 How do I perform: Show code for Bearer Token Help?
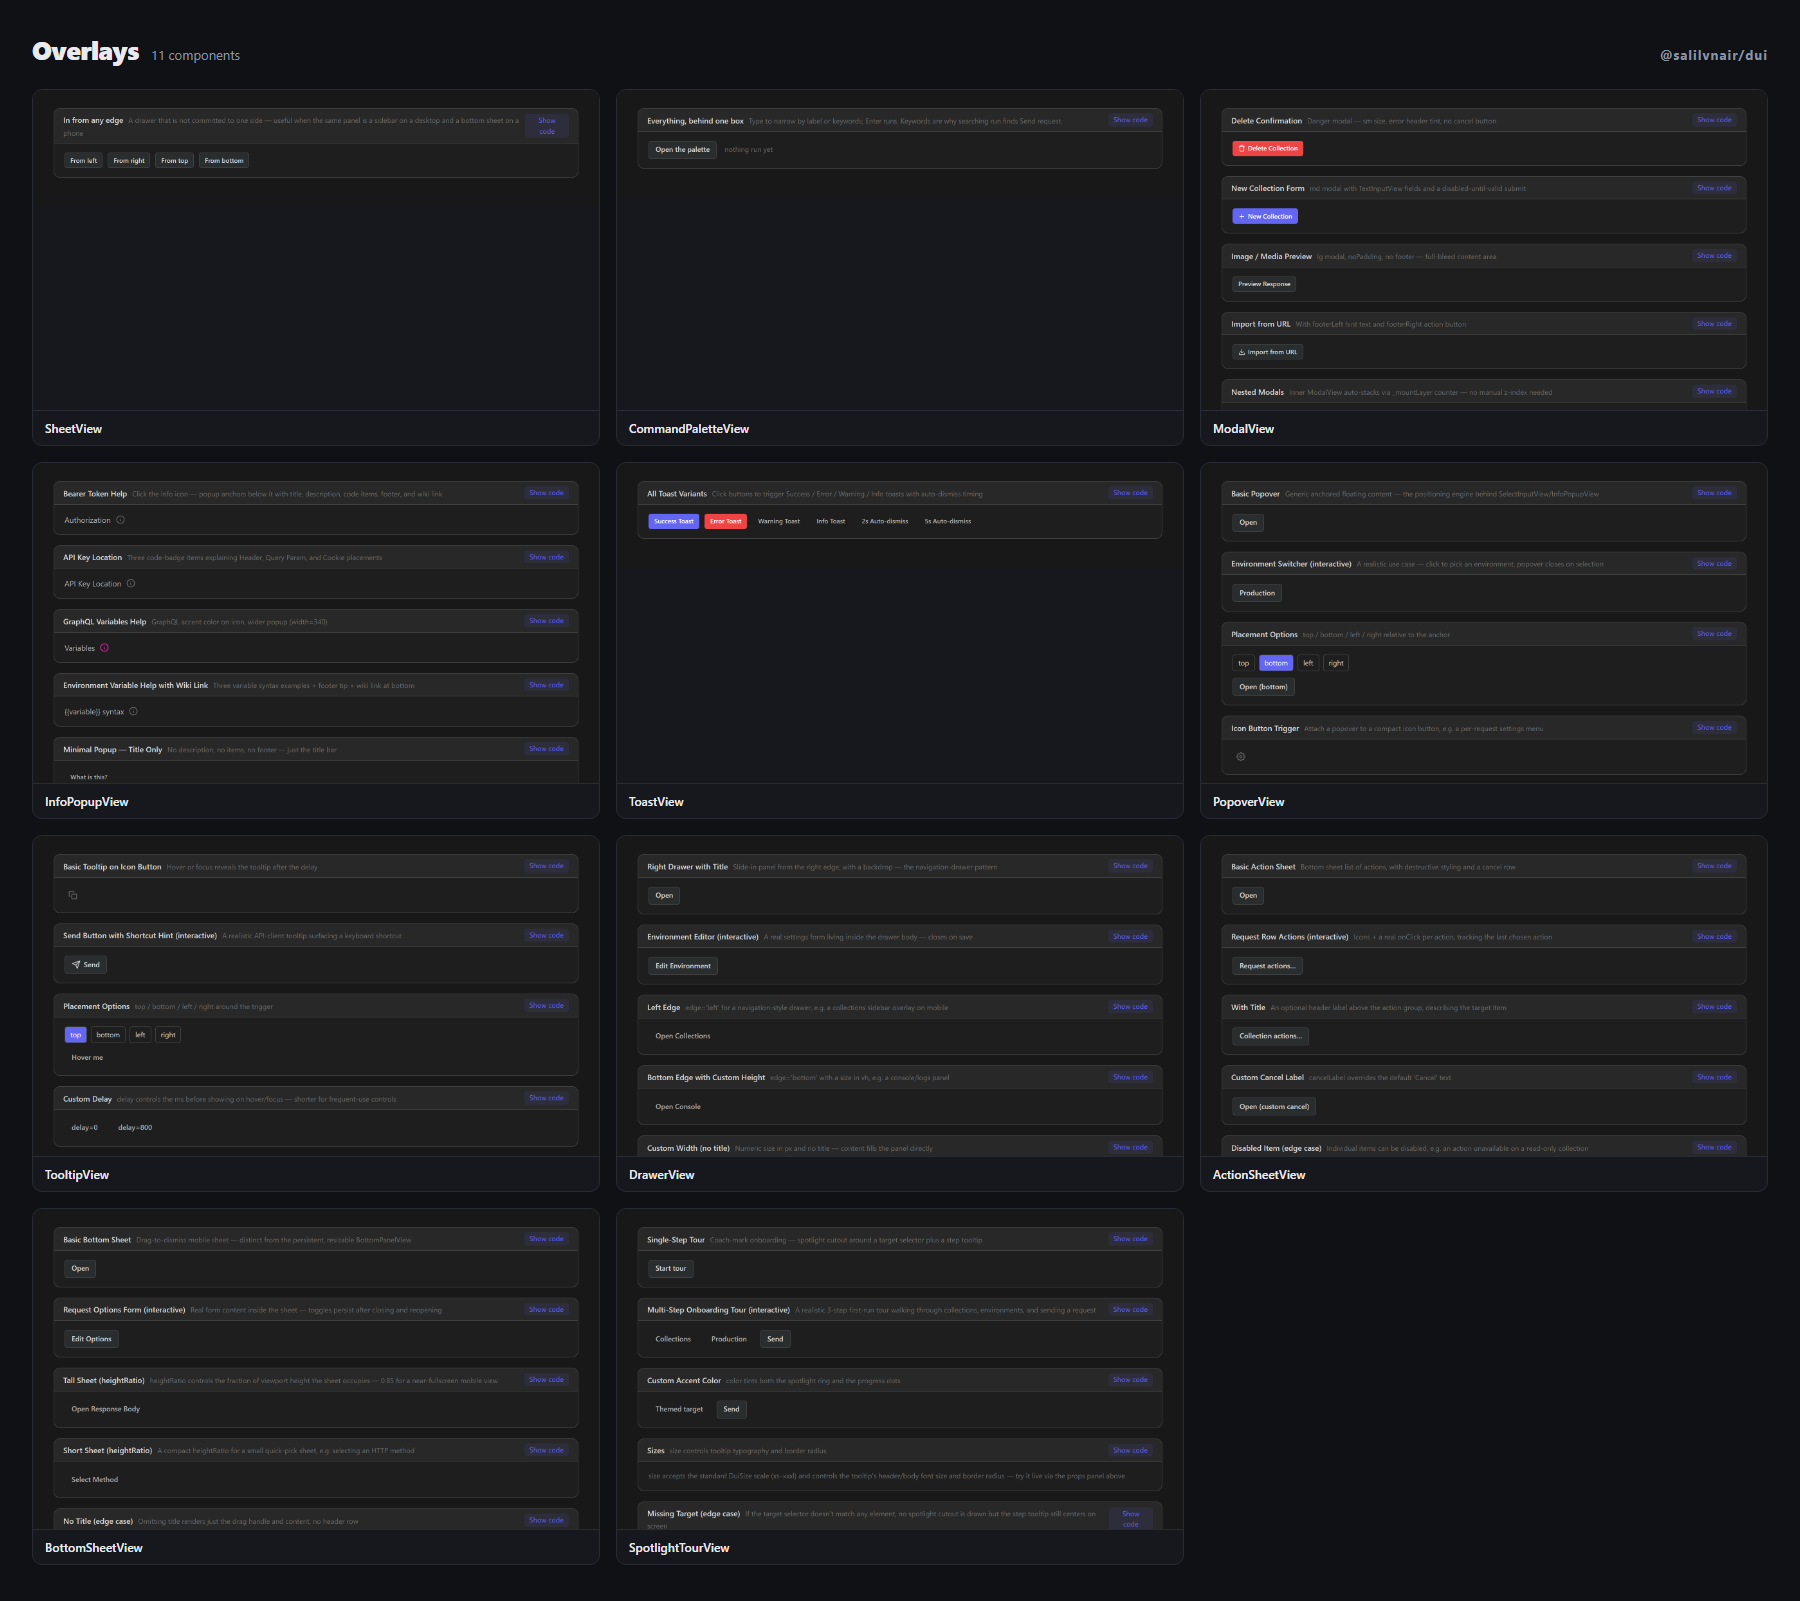pos(547,493)
